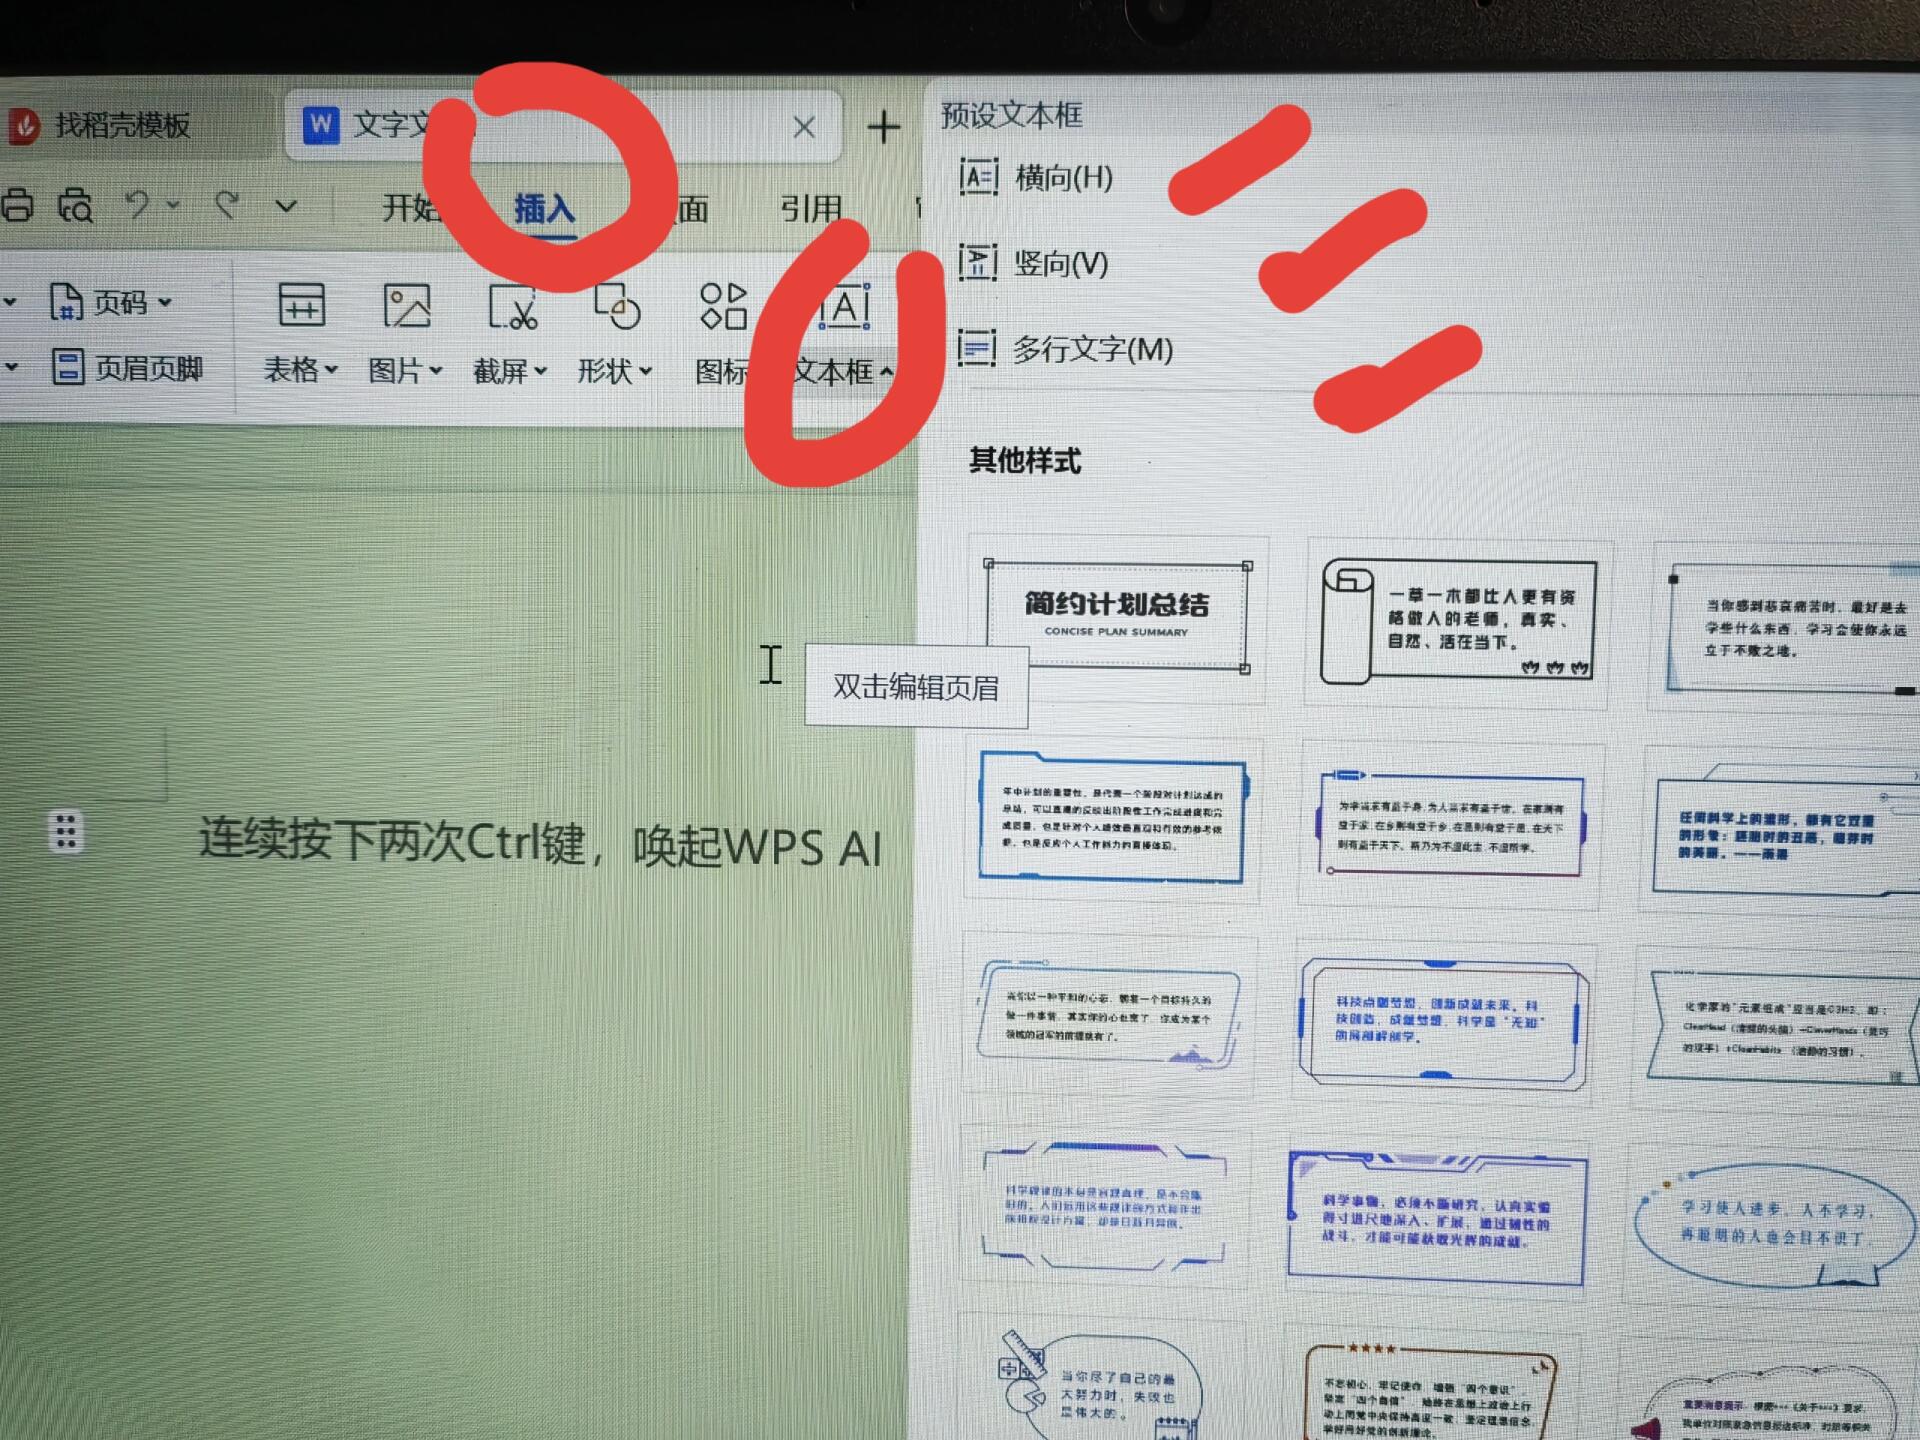Click the 连续按下两次Ctrl键 hint text
The height and width of the screenshot is (1440, 1920).
540,843
